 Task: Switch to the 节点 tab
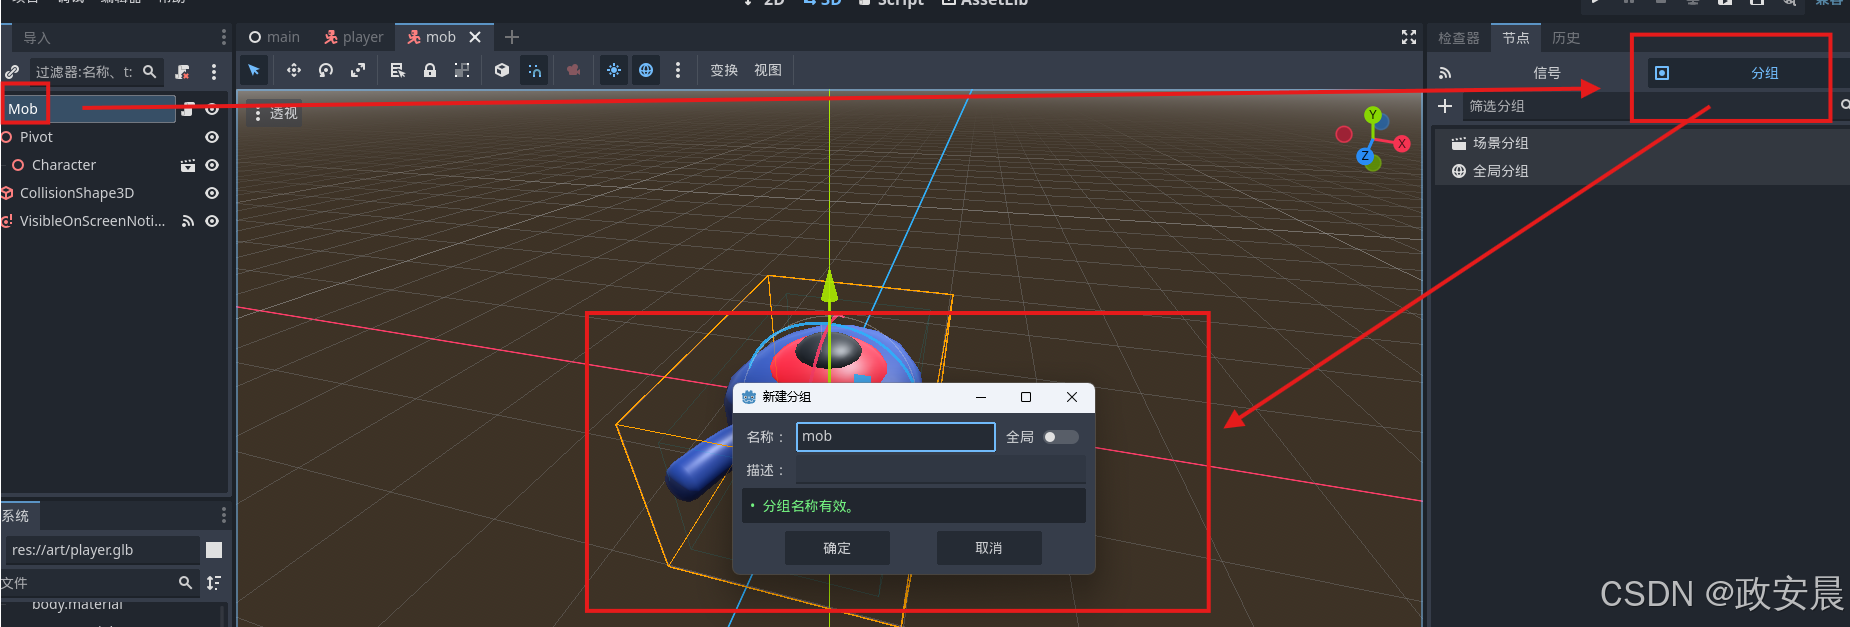1516,38
